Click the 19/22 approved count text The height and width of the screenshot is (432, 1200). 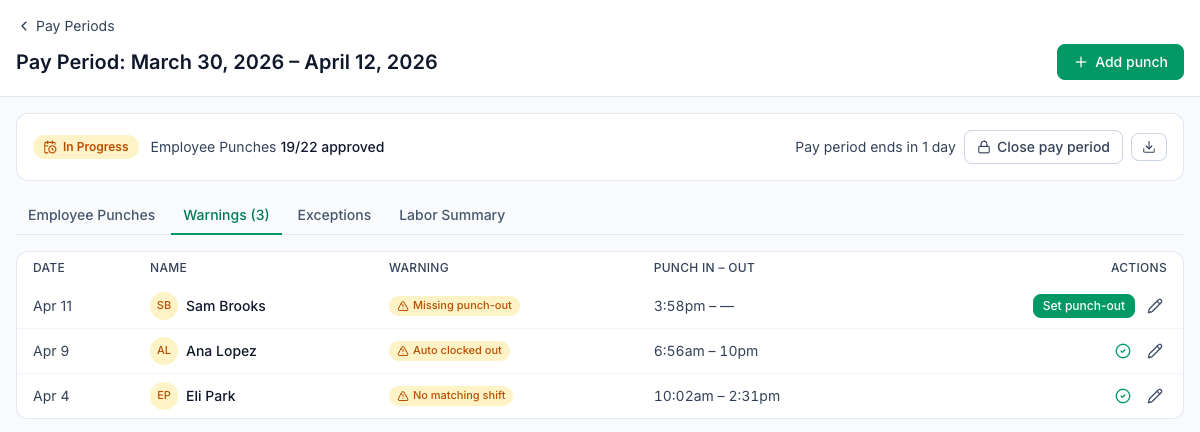click(332, 147)
